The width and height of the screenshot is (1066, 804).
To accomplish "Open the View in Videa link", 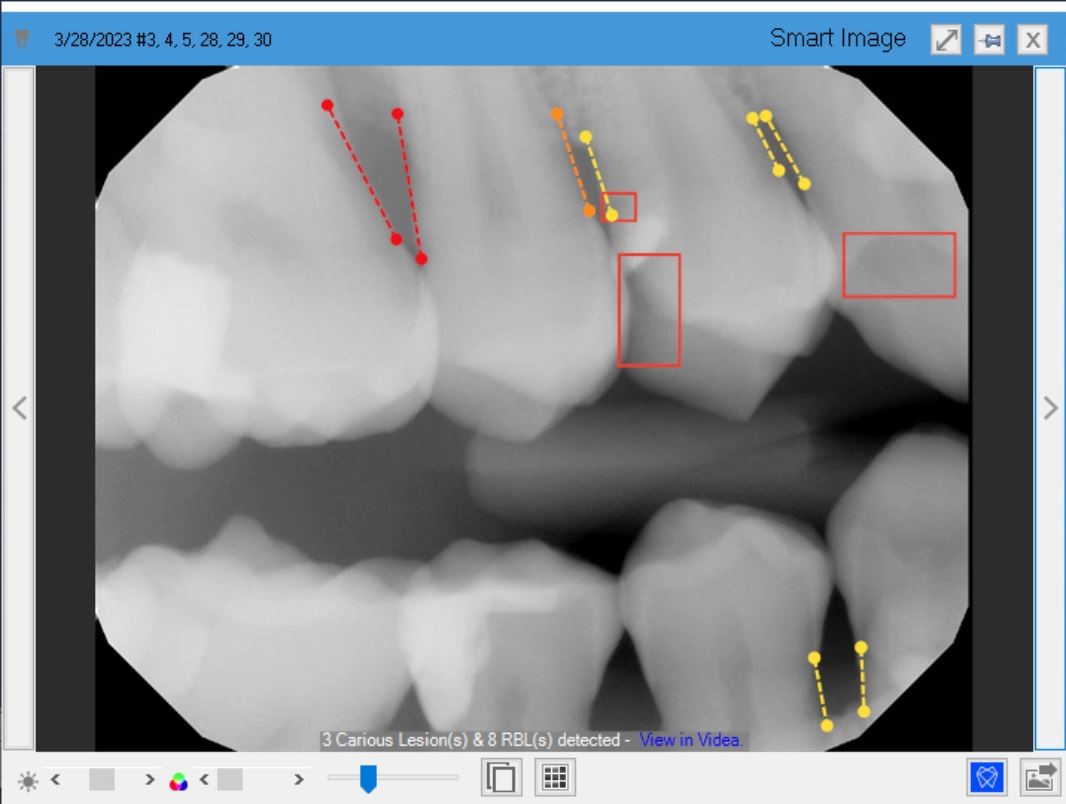I will click(x=690, y=739).
